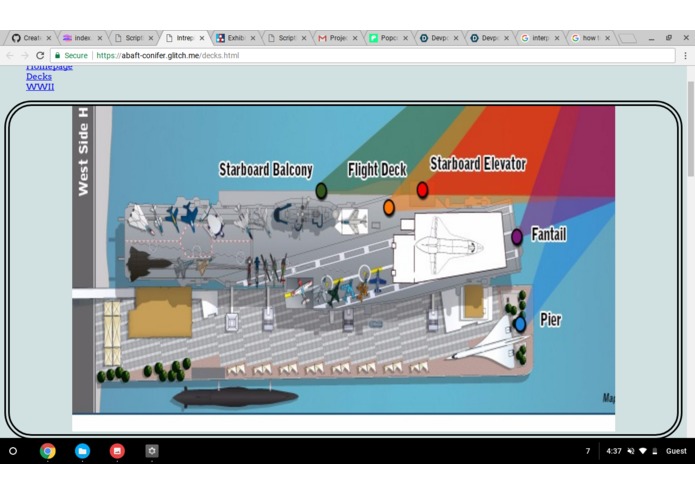
Task: Switch to the GitHub 'Creat' tab
Action: click(x=27, y=38)
